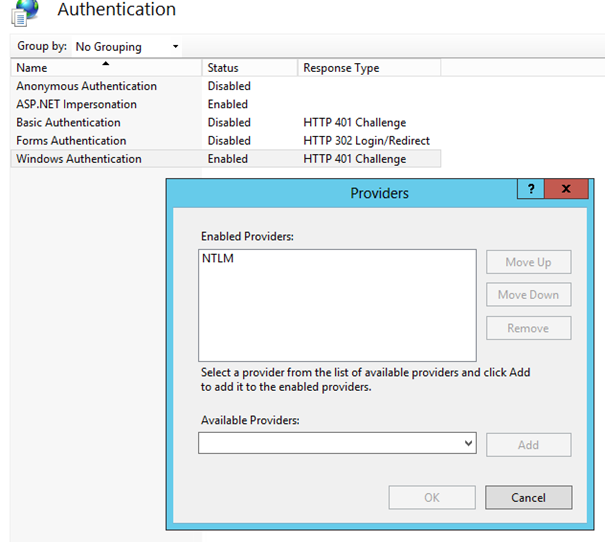This screenshot has height=542, width=605.
Task: Click the Name column sort arrow
Action: pyautogui.click(x=105, y=63)
